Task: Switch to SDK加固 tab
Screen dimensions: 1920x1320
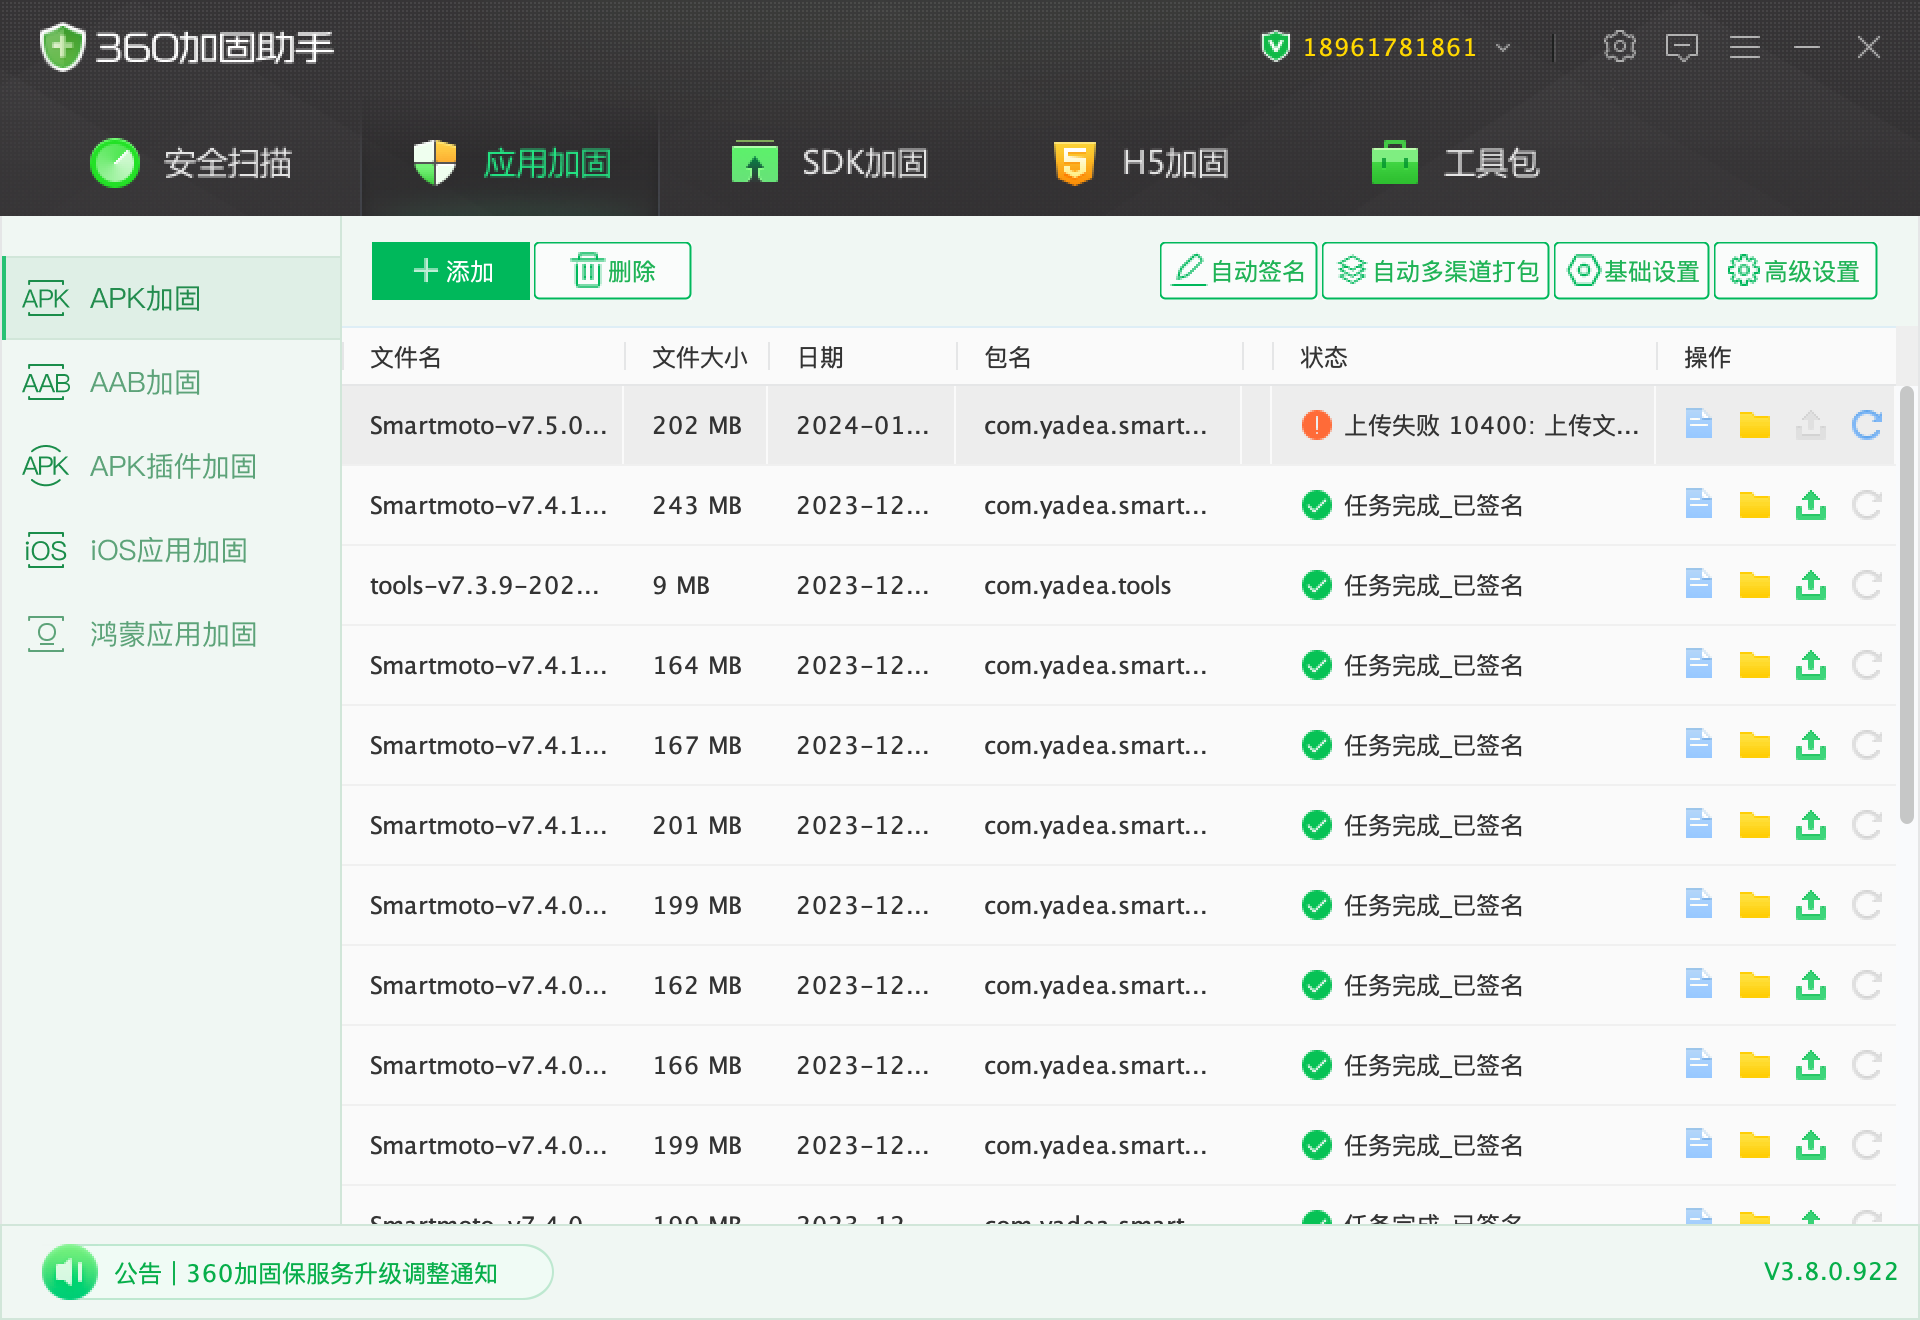Action: (829, 163)
